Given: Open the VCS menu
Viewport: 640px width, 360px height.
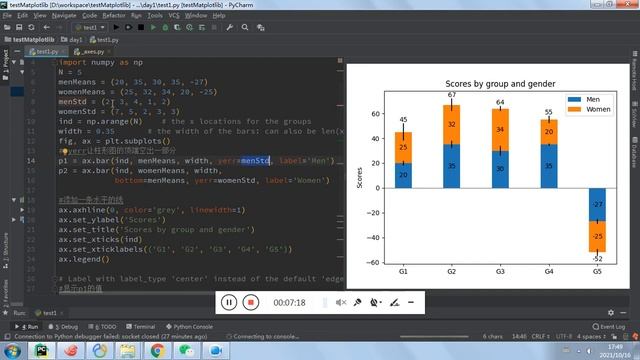Looking at the screenshot, I should pyautogui.click(x=174, y=16).
